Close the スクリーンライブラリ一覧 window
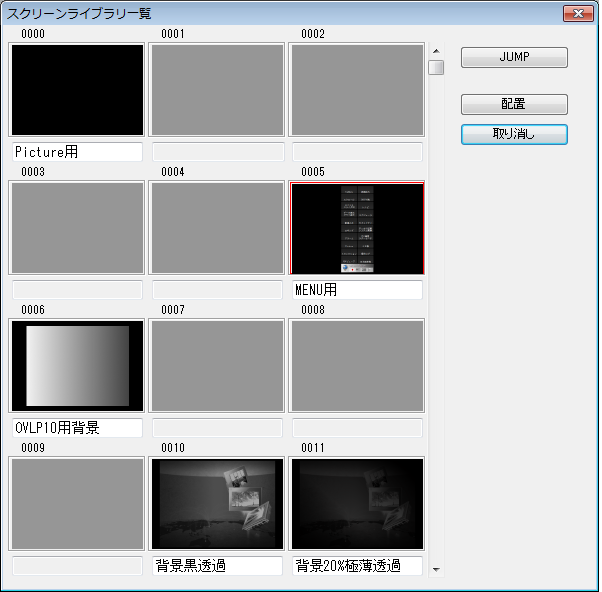The image size is (602, 592). (x=575, y=13)
